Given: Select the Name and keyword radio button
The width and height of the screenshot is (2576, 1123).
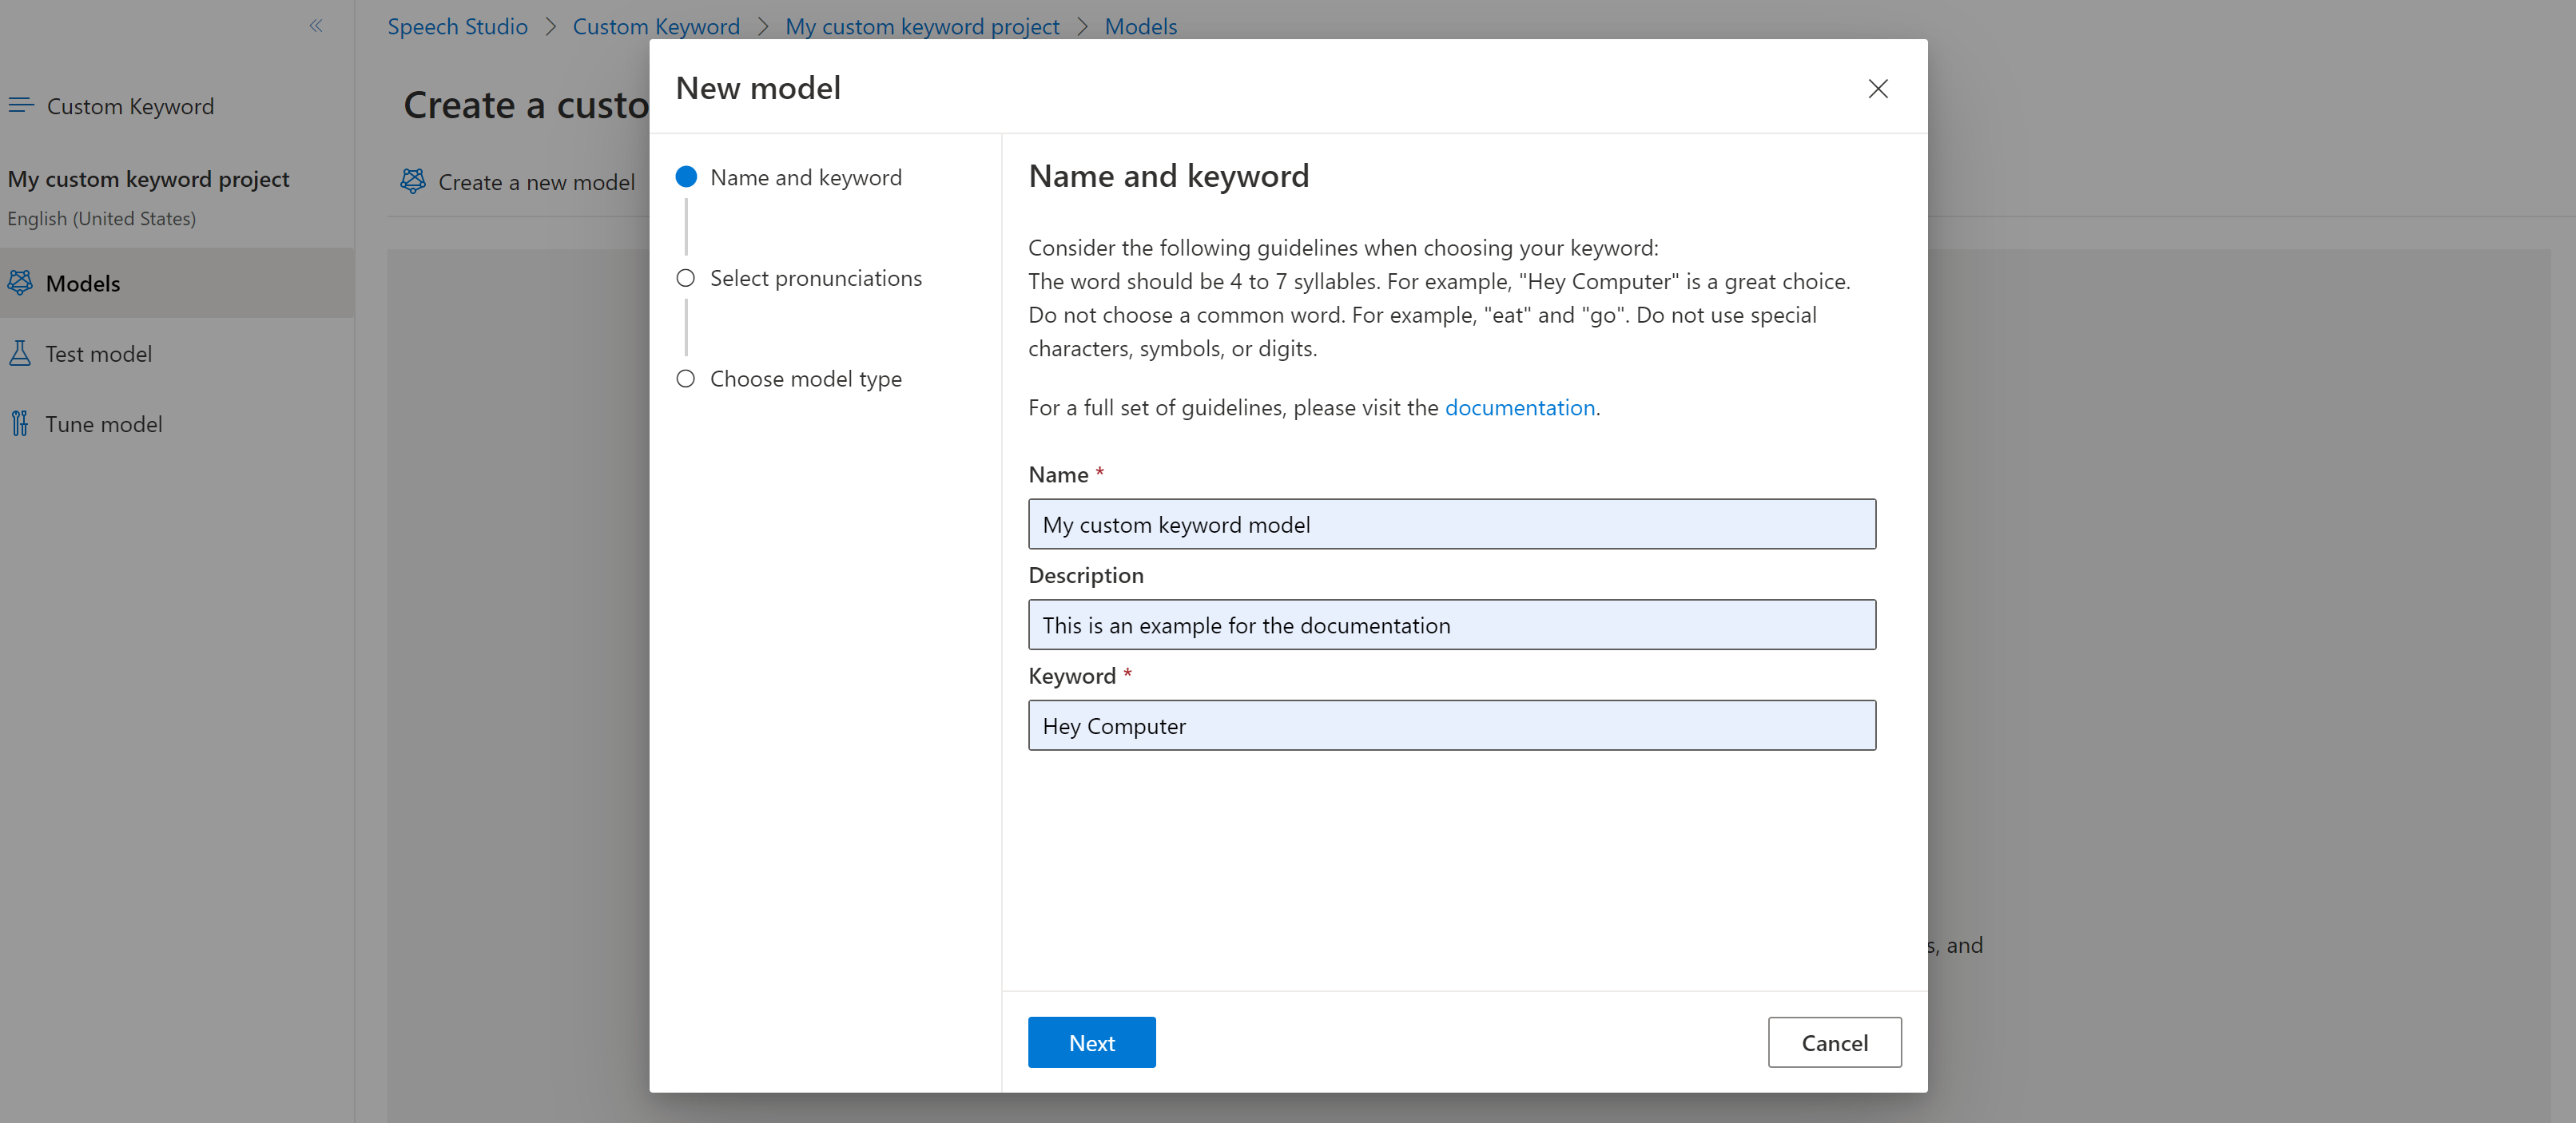Looking at the screenshot, I should pyautogui.click(x=685, y=176).
